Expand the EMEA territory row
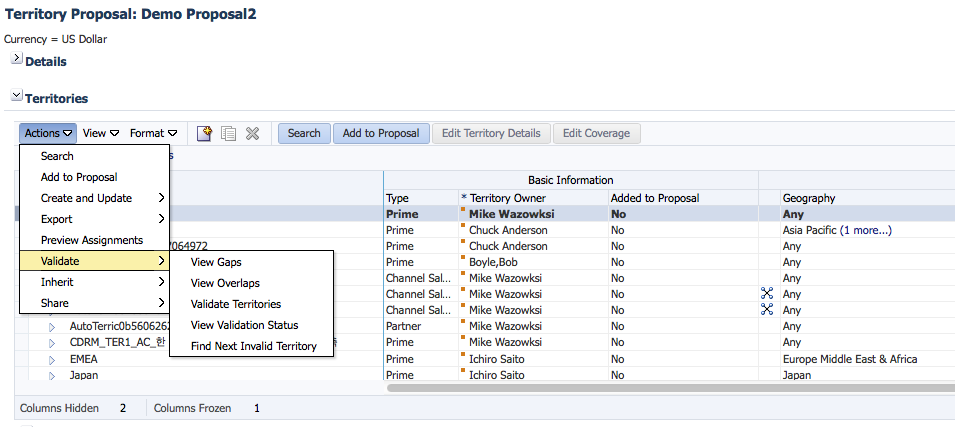The width and height of the screenshot is (955, 427). tap(52, 359)
